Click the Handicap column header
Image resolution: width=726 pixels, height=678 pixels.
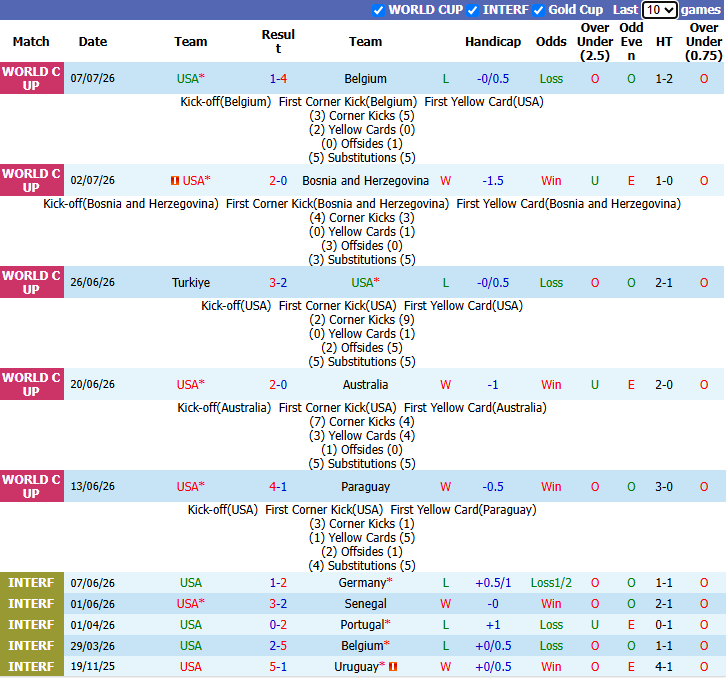coord(493,42)
